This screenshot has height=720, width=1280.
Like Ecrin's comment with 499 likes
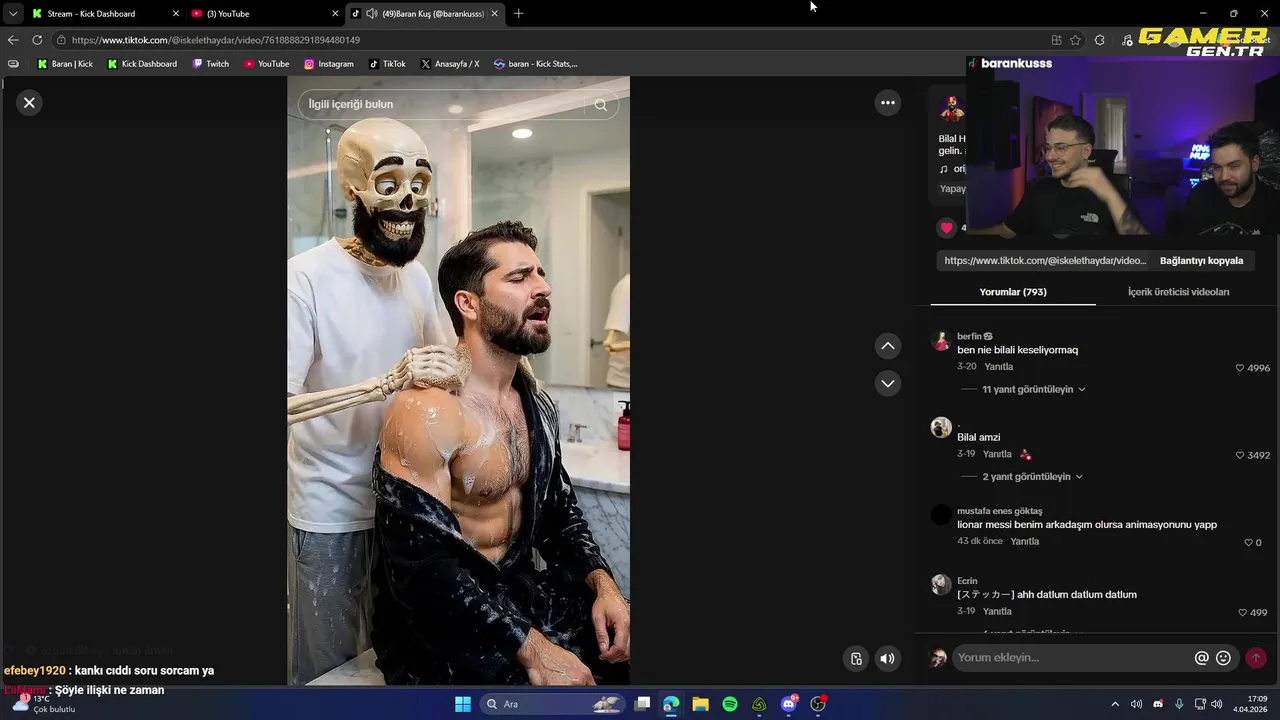tap(1242, 613)
